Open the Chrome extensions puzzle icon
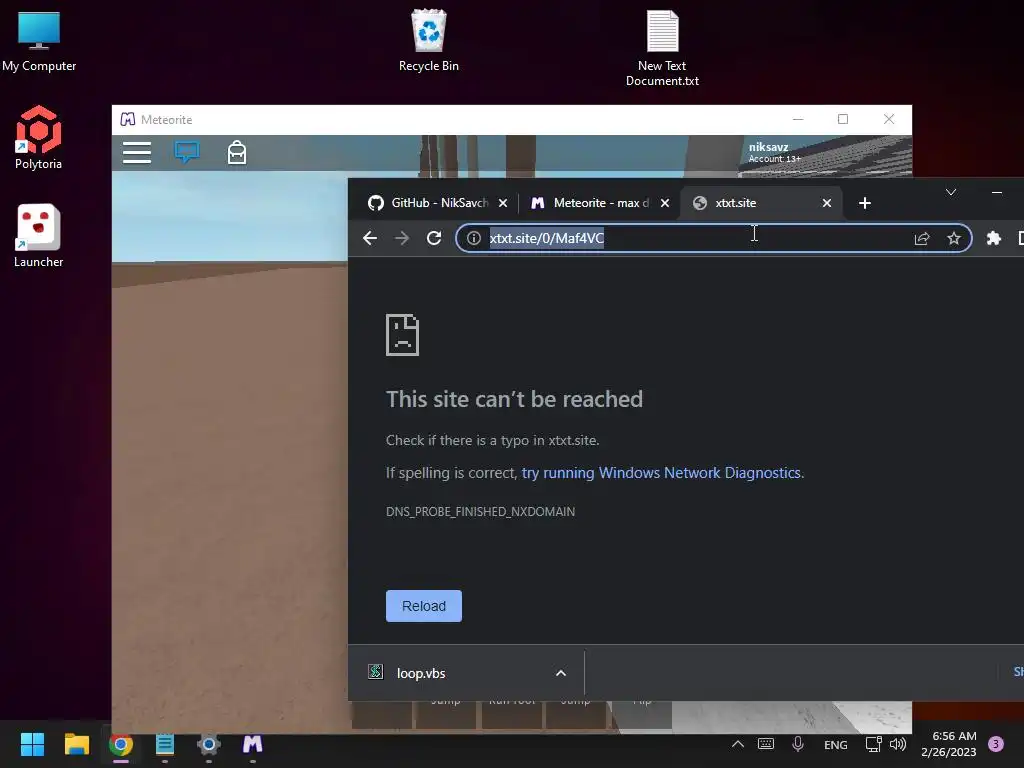 coord(993,238)
